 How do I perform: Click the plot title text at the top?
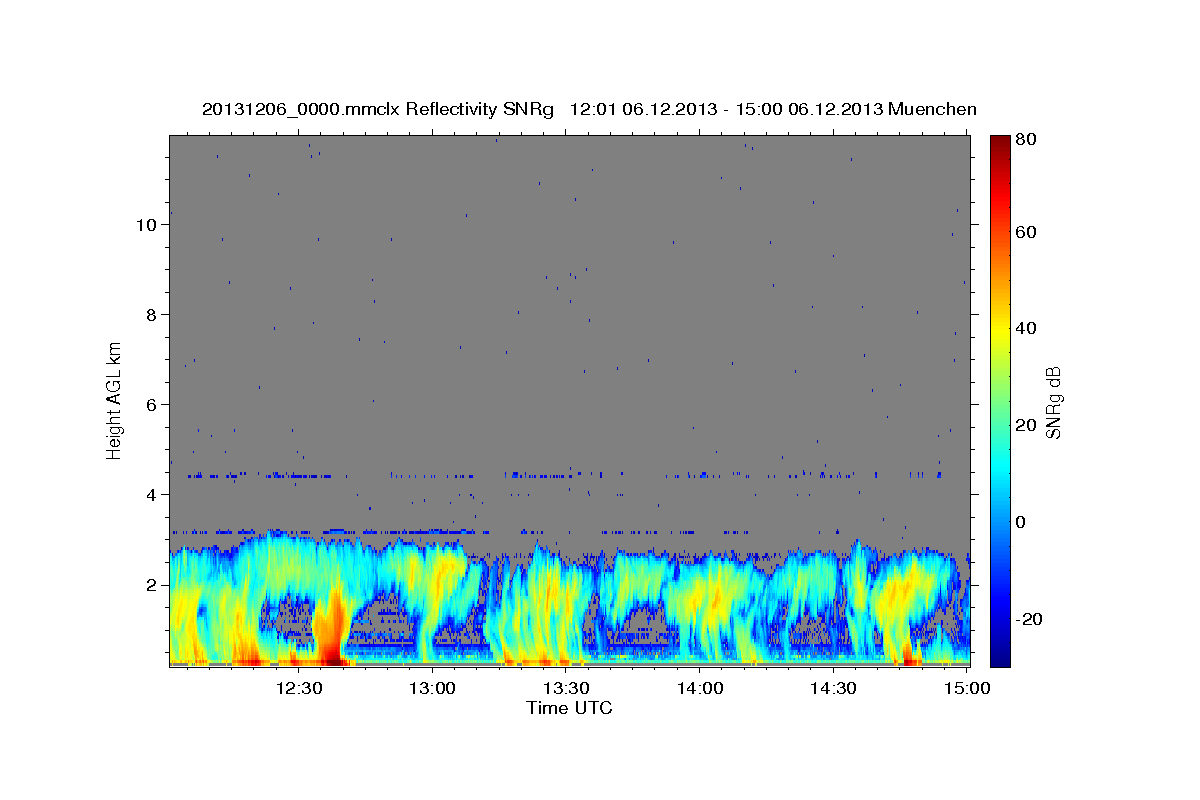[589, 109]
